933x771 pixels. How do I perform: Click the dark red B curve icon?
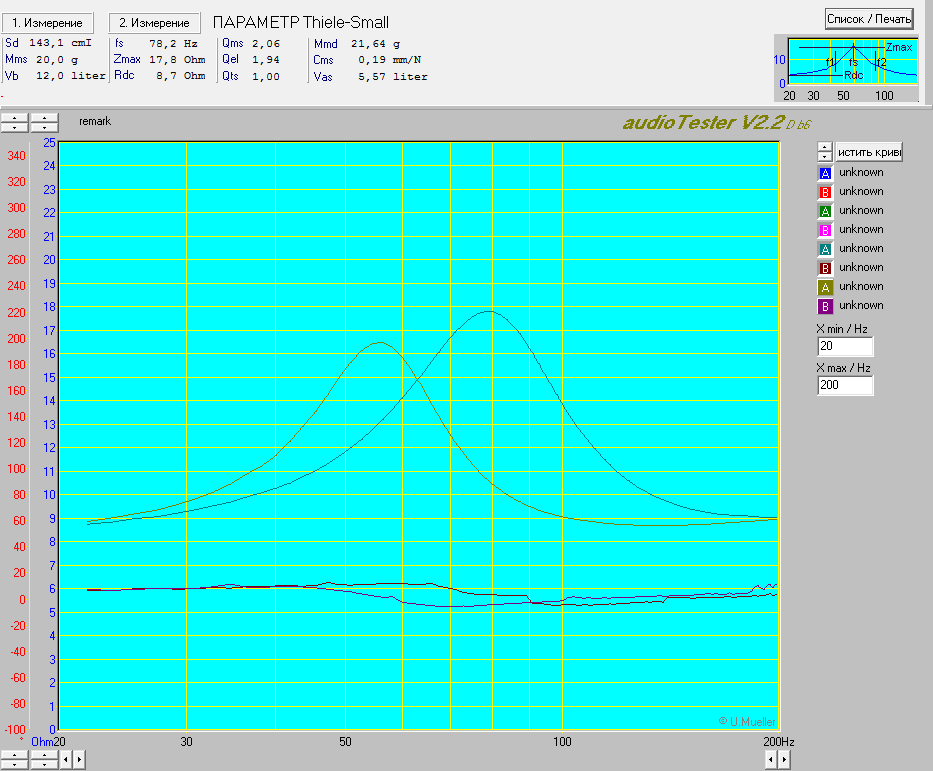tap(825, 268)
